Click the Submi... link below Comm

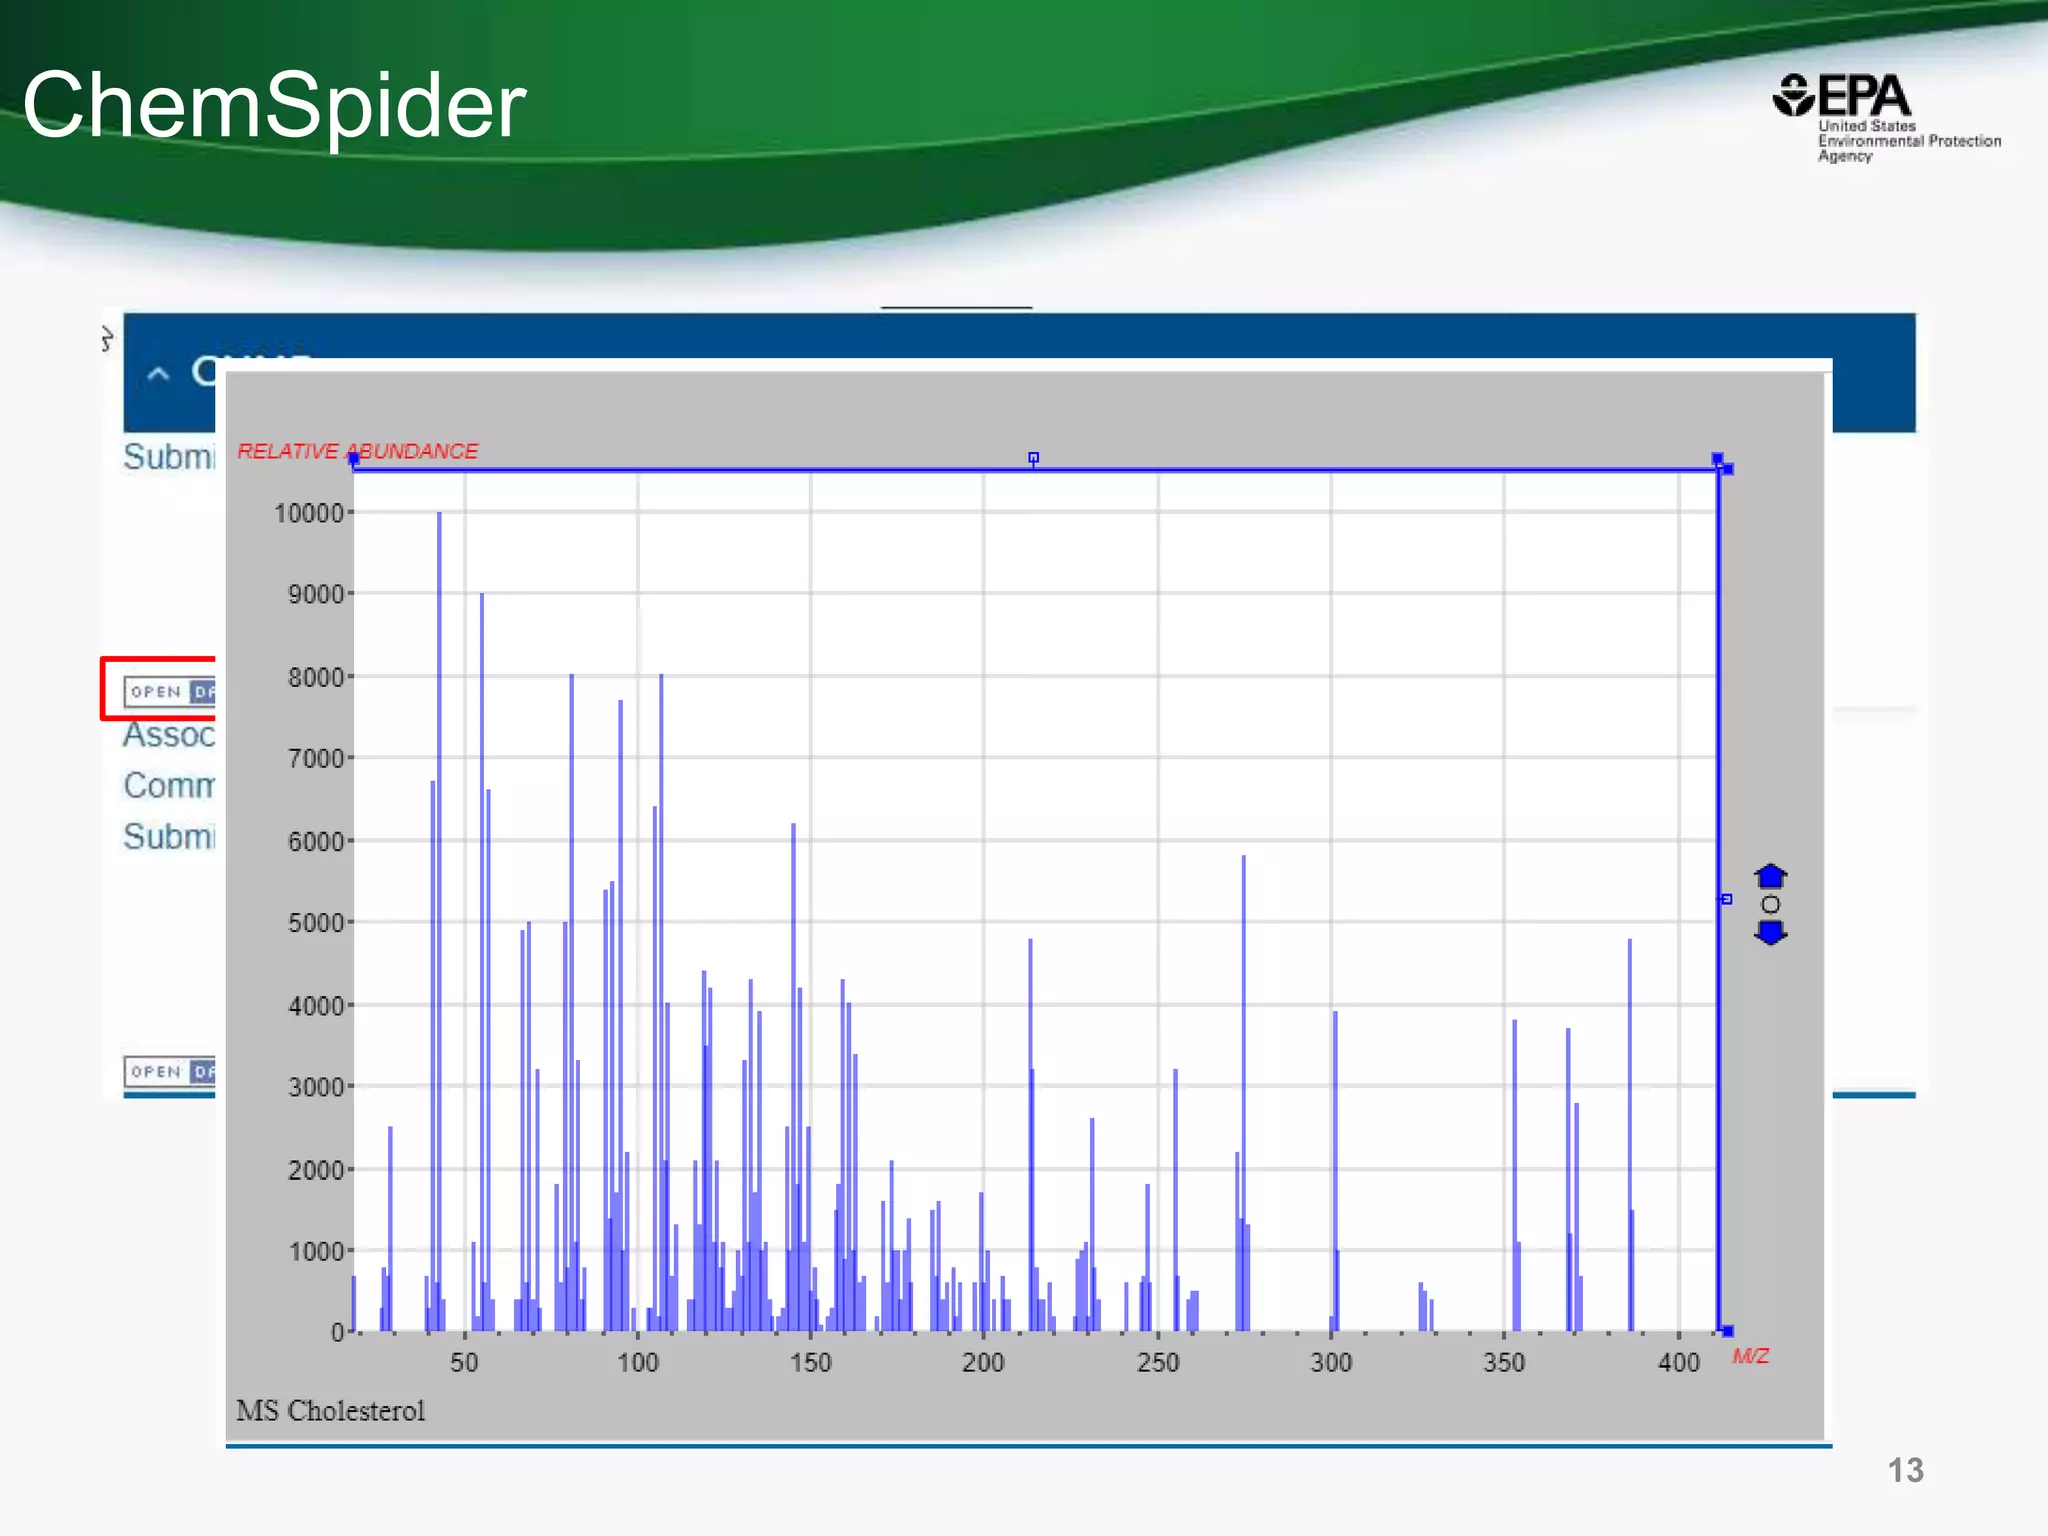(x=169, y=837)
